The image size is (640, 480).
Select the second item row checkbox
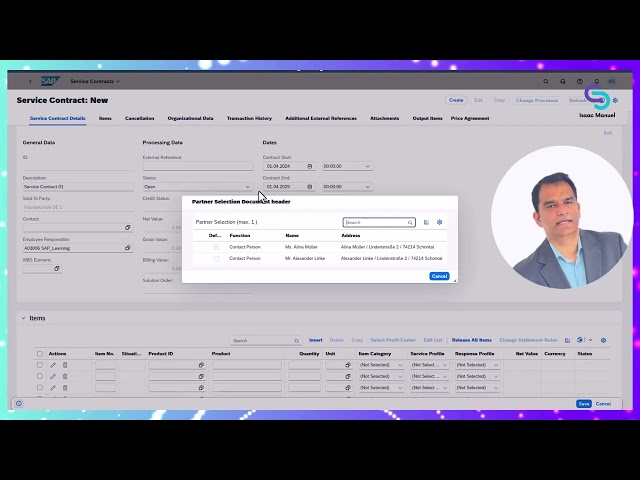[40, 376]
